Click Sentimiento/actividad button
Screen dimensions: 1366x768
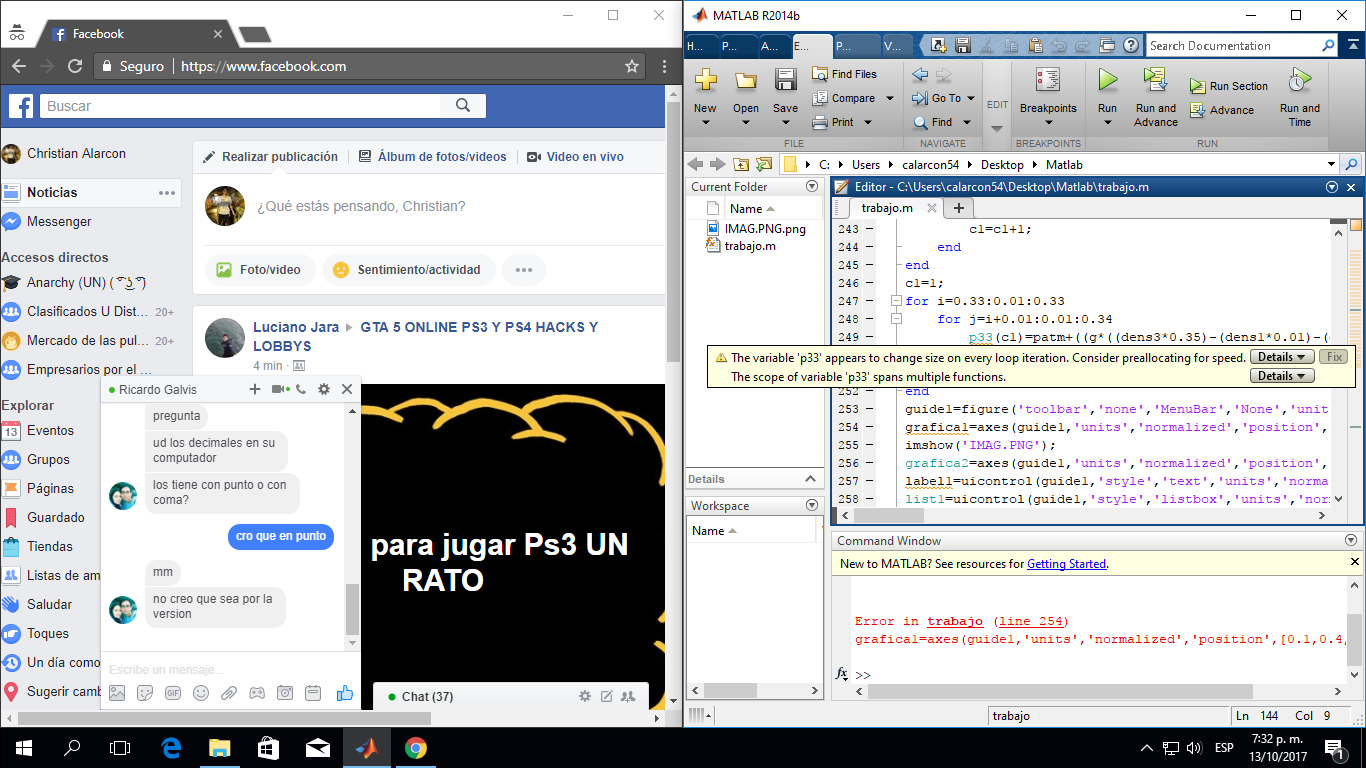point(408,270)
